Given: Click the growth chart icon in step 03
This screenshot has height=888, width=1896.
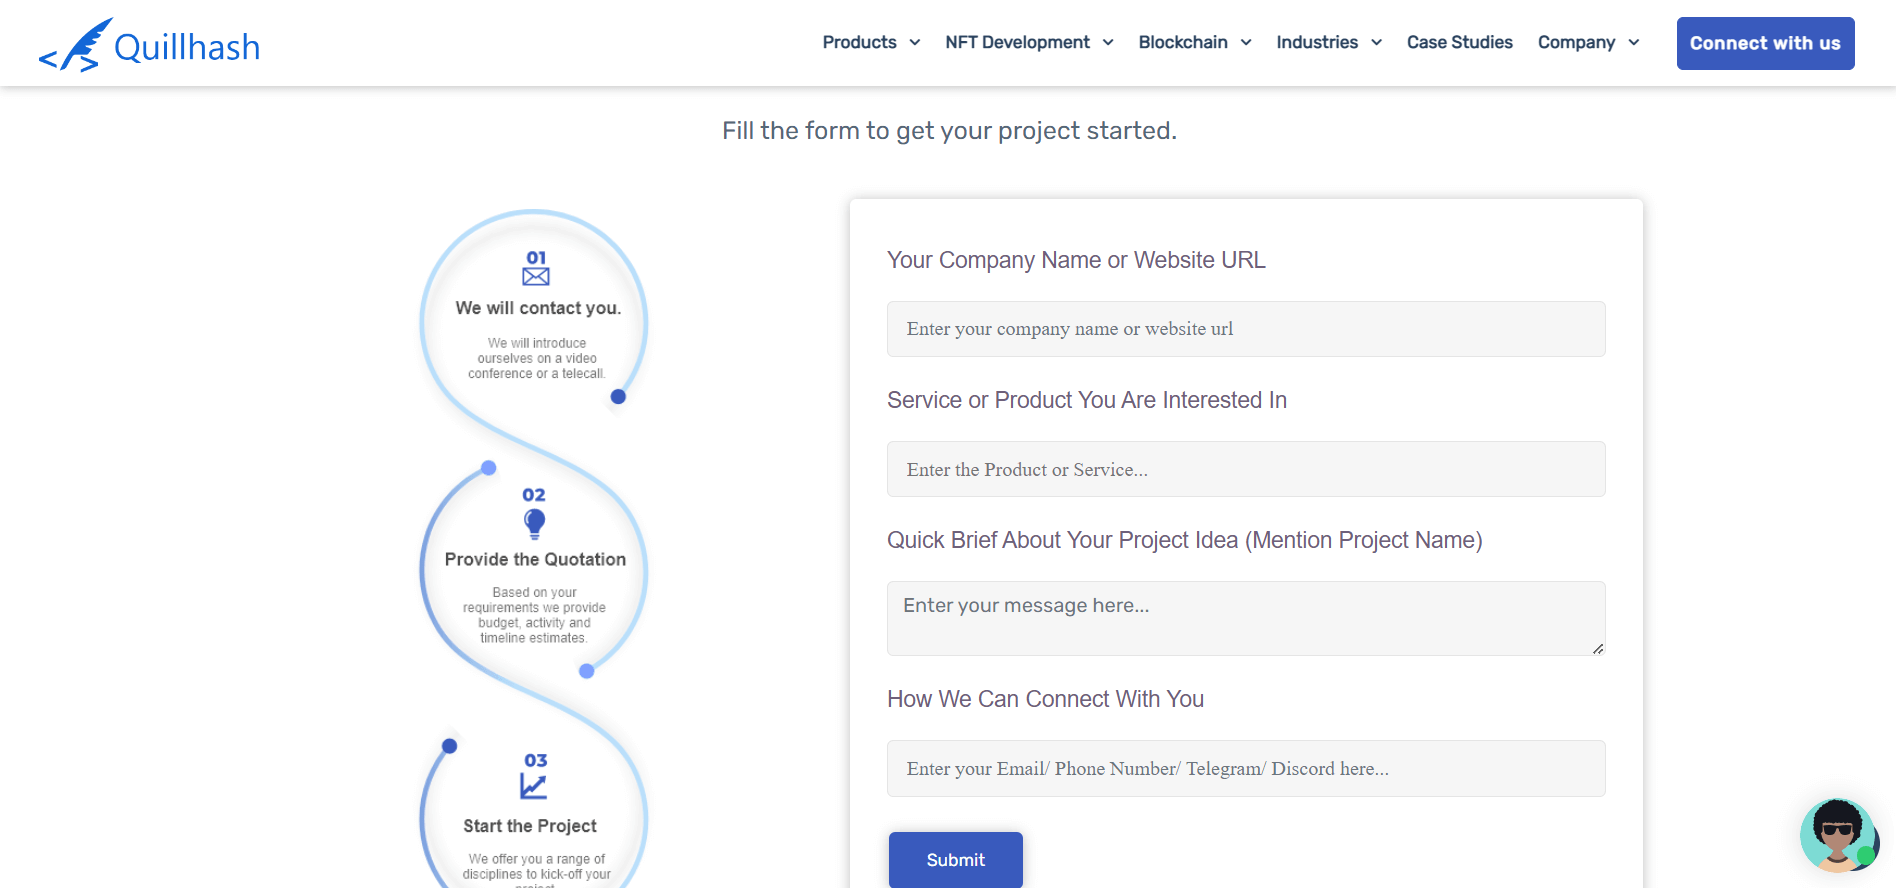Looking at the screenshot, I should (534, 787).
